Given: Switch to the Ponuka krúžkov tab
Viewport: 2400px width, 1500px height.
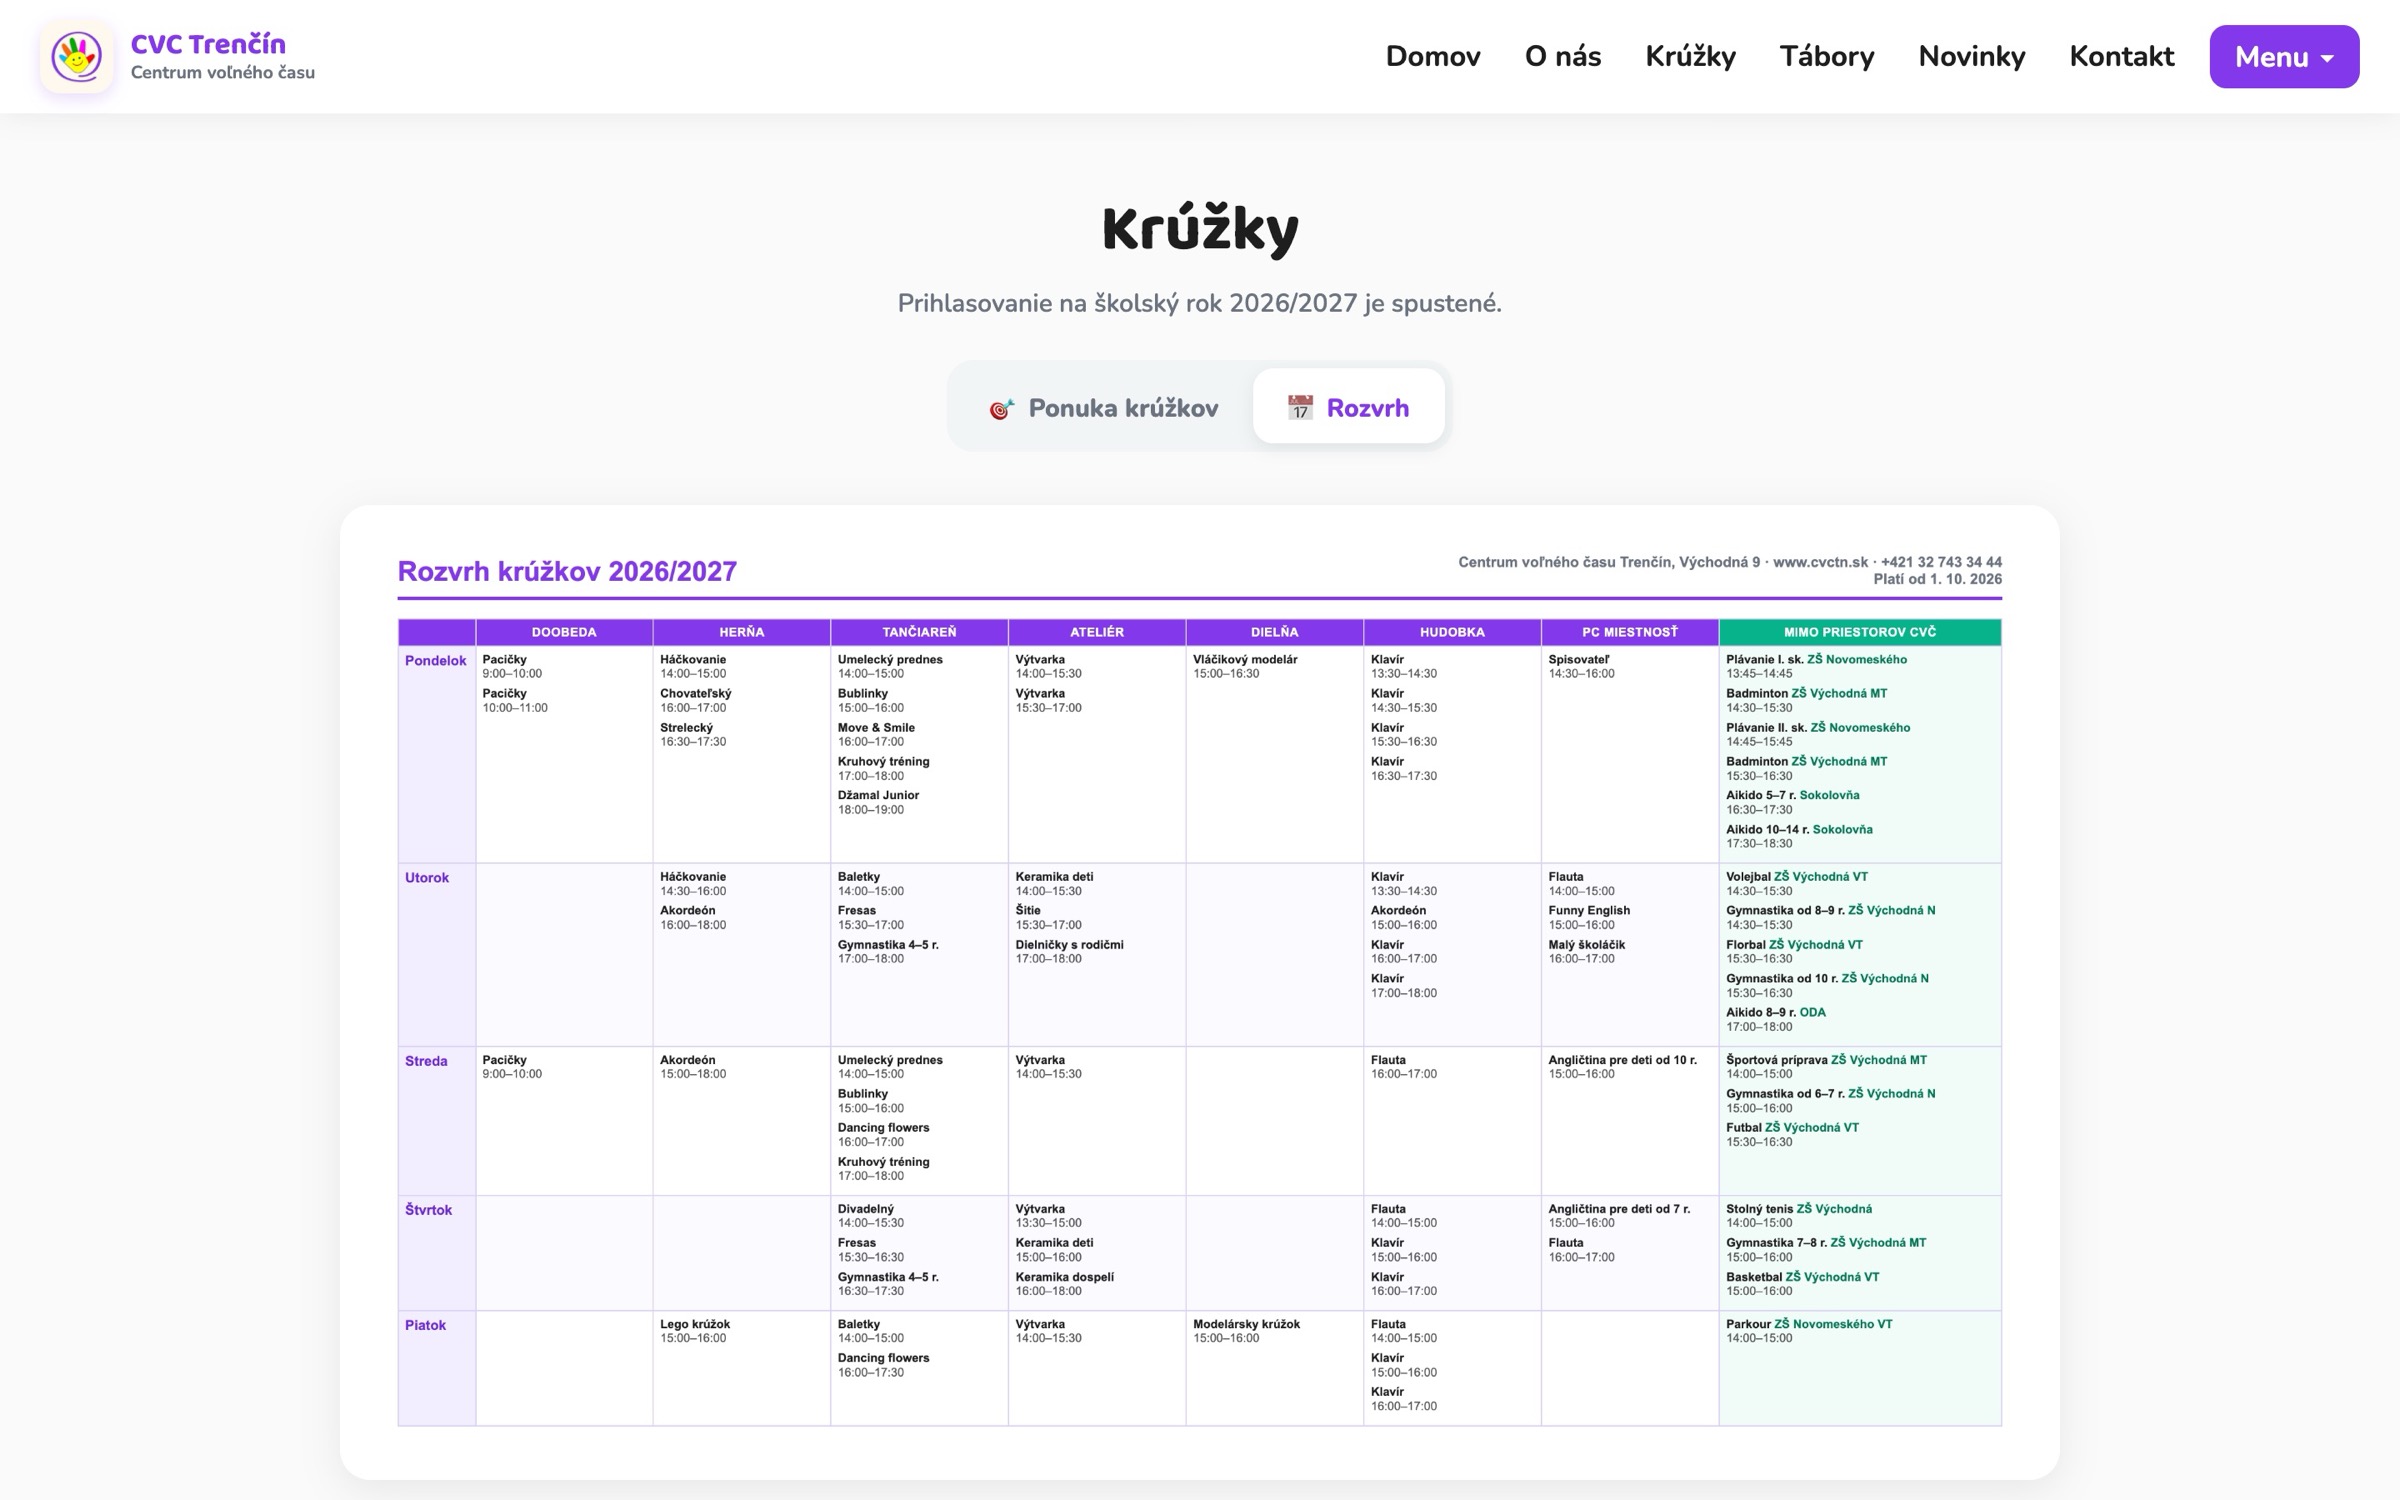Looking at the screenshot, I should pyautogui.click(x=1102, y=407).
